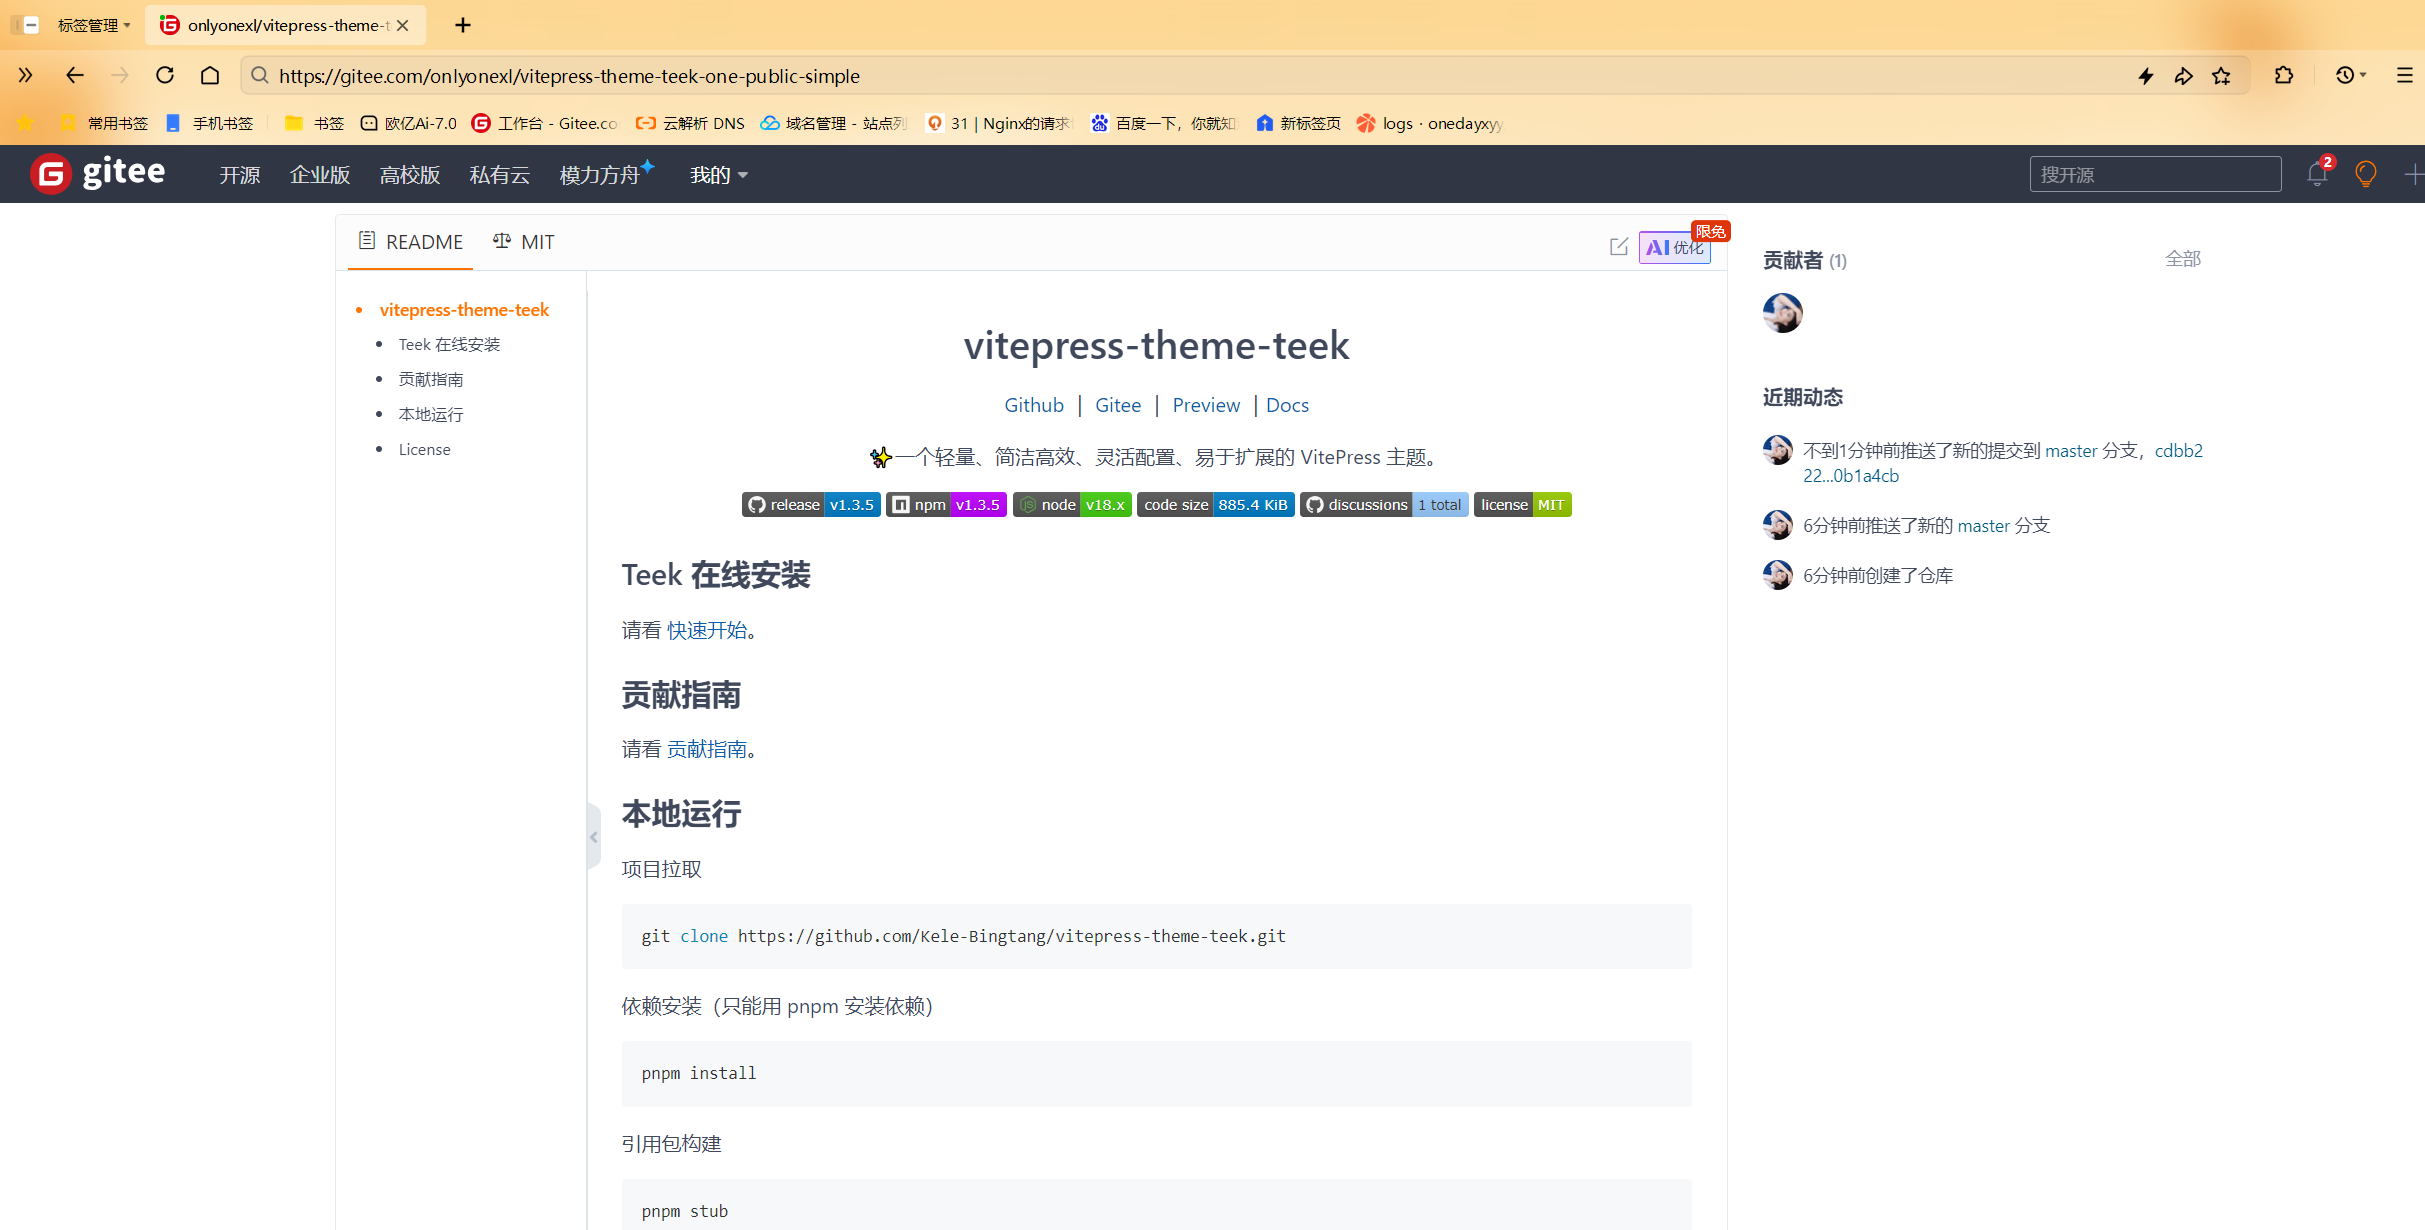
Task: Bookmark this page with the star icon
Action: 2222,76
